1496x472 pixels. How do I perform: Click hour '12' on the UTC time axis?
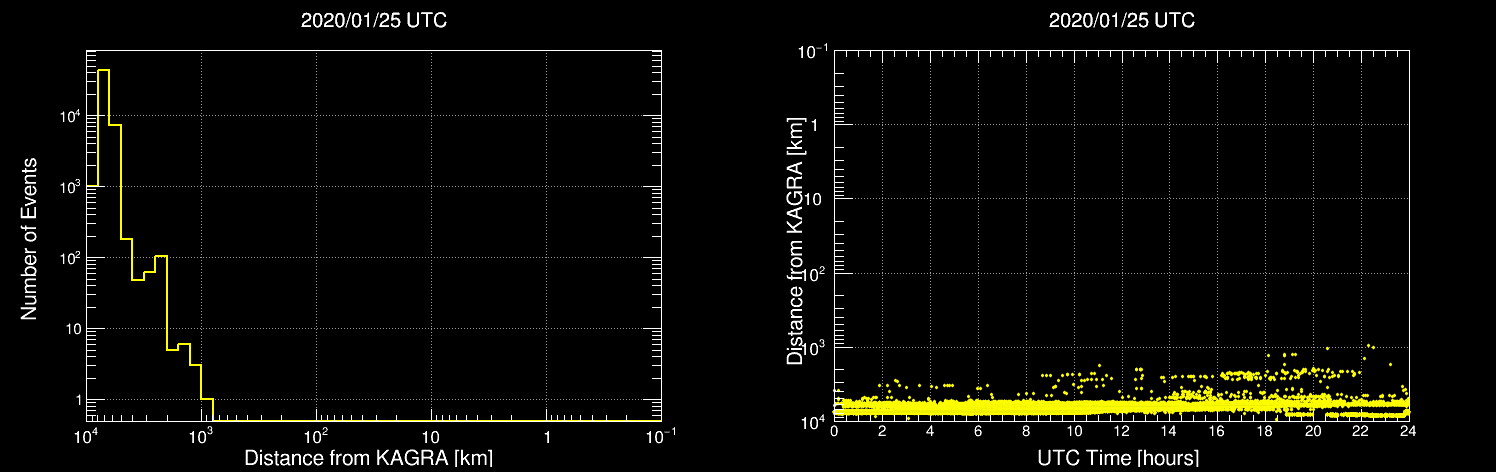[1122, 433]
